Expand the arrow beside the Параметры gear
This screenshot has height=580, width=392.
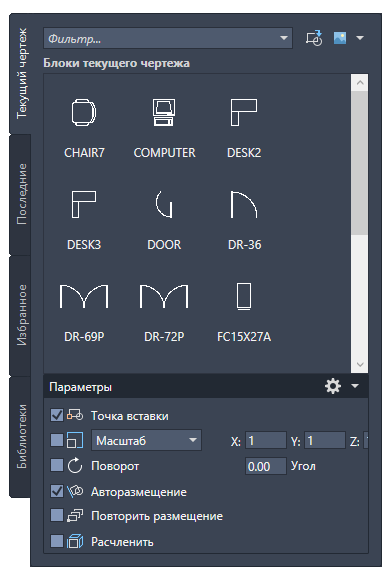[x=355, y=386]
